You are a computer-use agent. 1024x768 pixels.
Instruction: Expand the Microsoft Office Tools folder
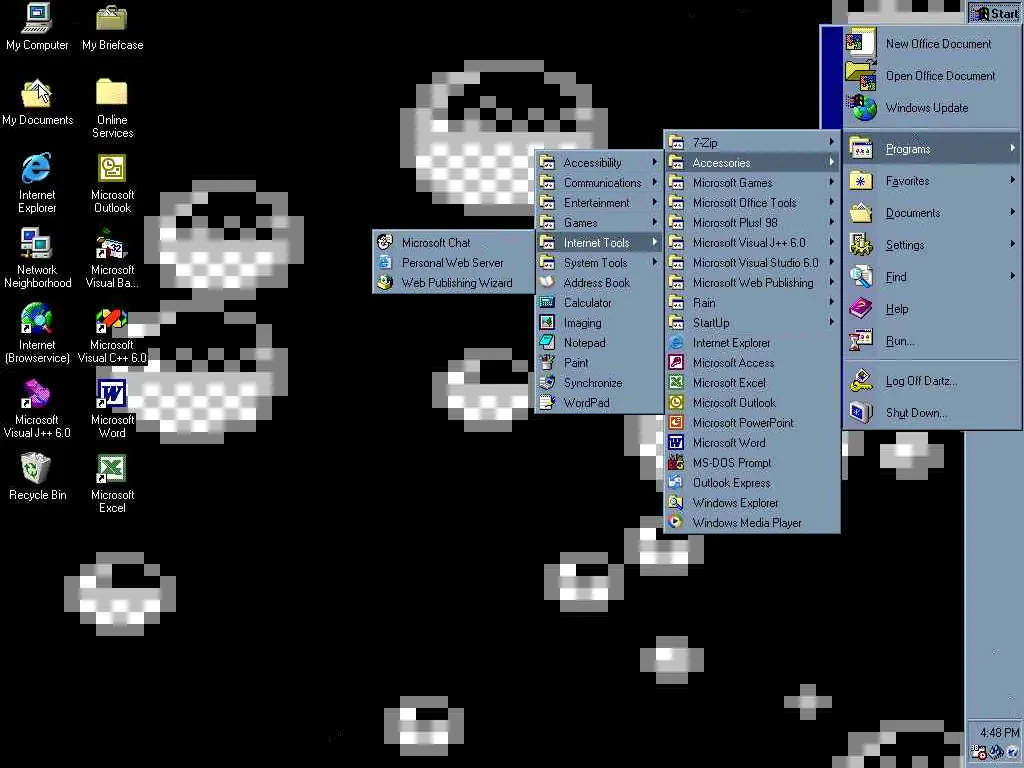click(x=752, y=202)
